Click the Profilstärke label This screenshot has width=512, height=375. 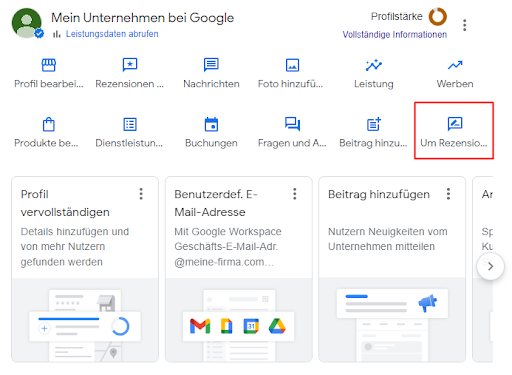397,16
